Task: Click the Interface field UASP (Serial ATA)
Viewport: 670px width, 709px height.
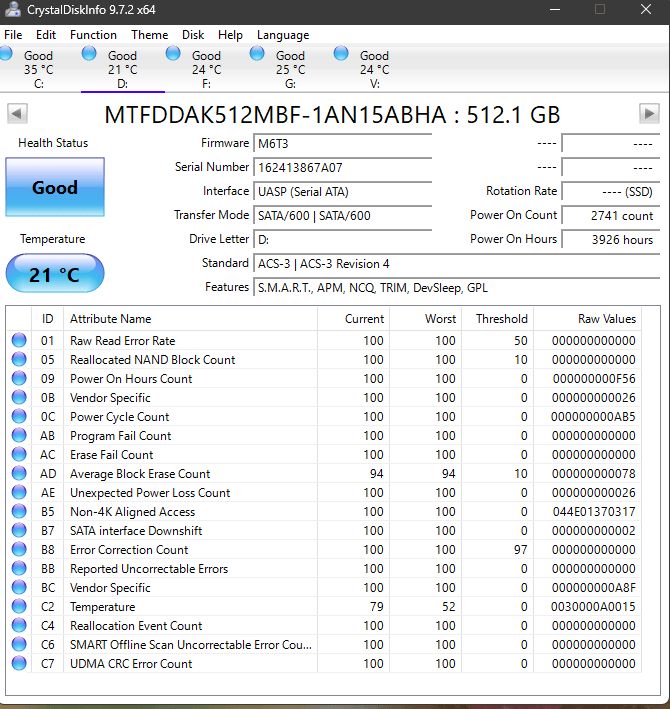Action: (x=342, y=192)
